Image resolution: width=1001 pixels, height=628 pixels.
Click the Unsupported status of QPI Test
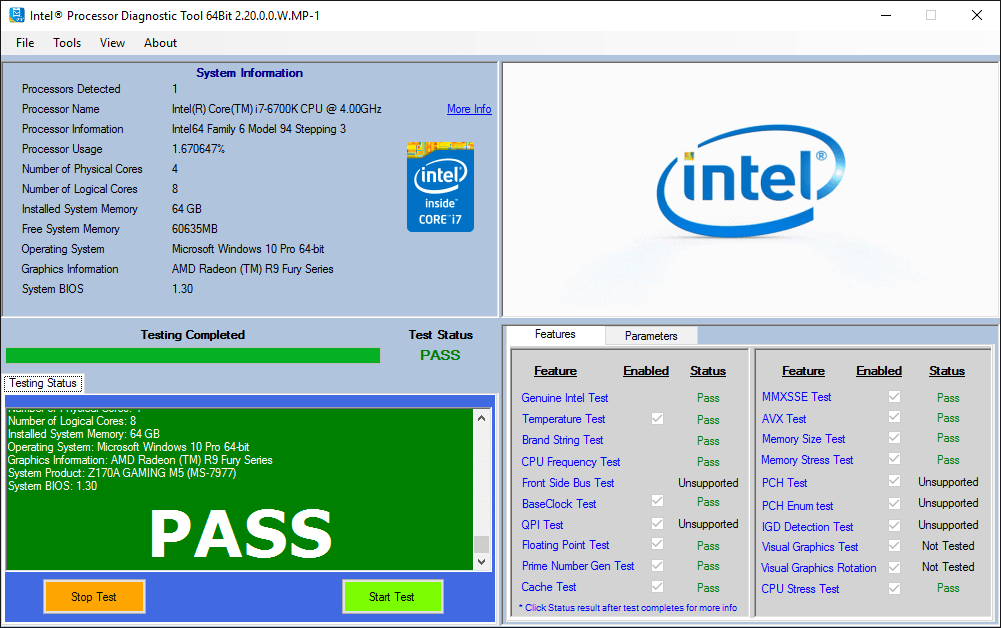(x=708, y=524)
